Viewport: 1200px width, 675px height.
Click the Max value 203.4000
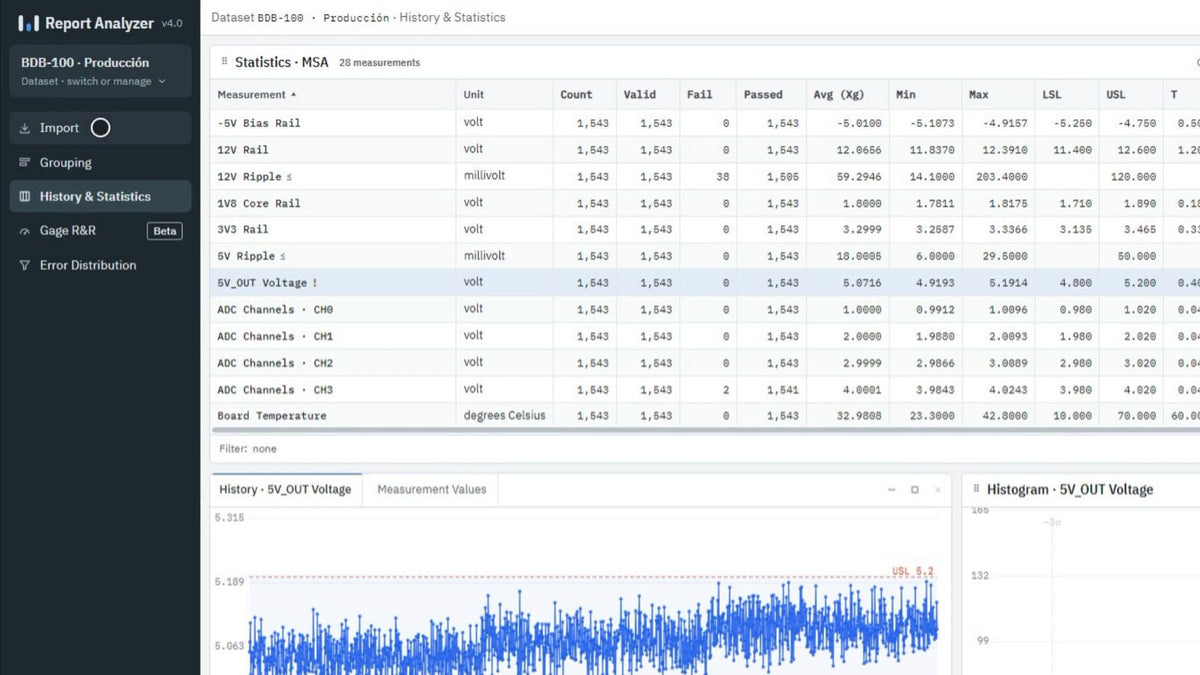pyautogui.click(x=1001, y=177)
